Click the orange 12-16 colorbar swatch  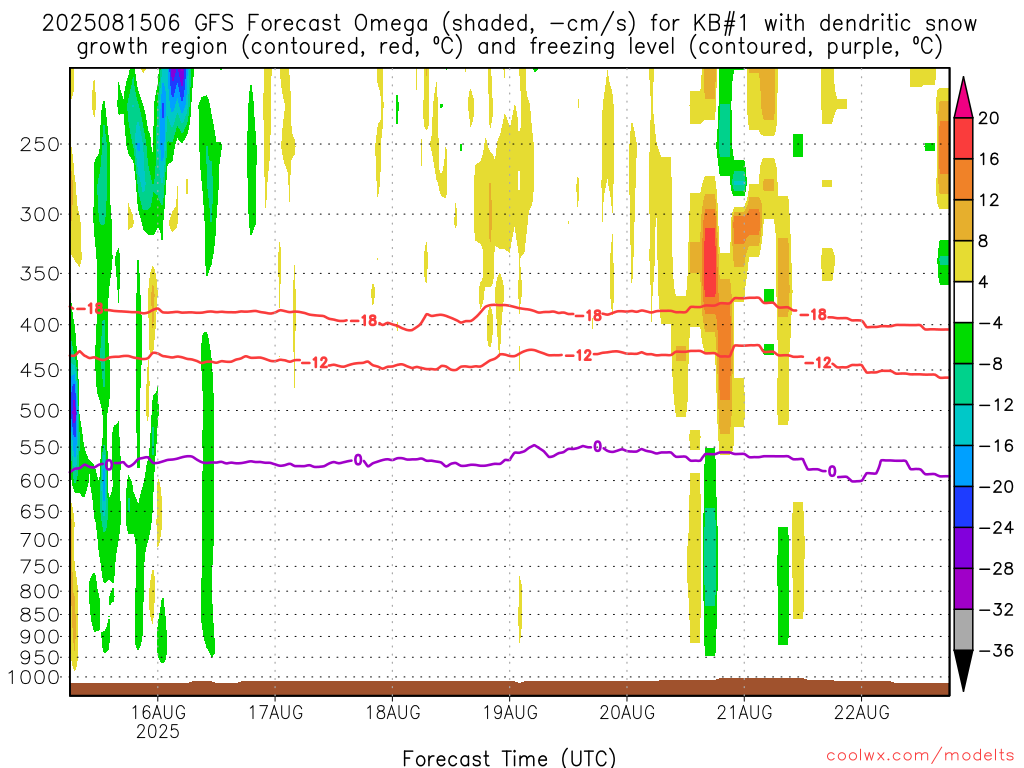pyautogui.click(x=963, y=180)
